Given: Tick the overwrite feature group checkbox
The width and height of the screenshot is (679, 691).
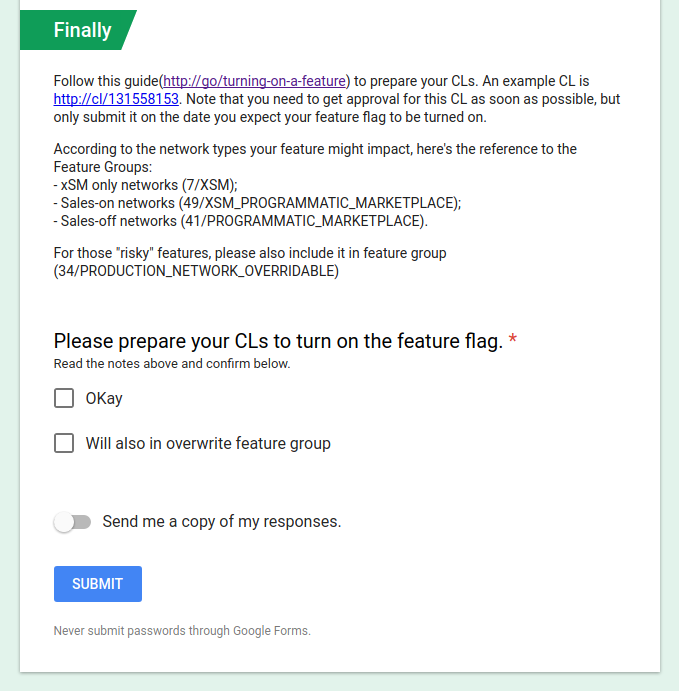Looking at the screenshot, I should click(x=64, y=443).
